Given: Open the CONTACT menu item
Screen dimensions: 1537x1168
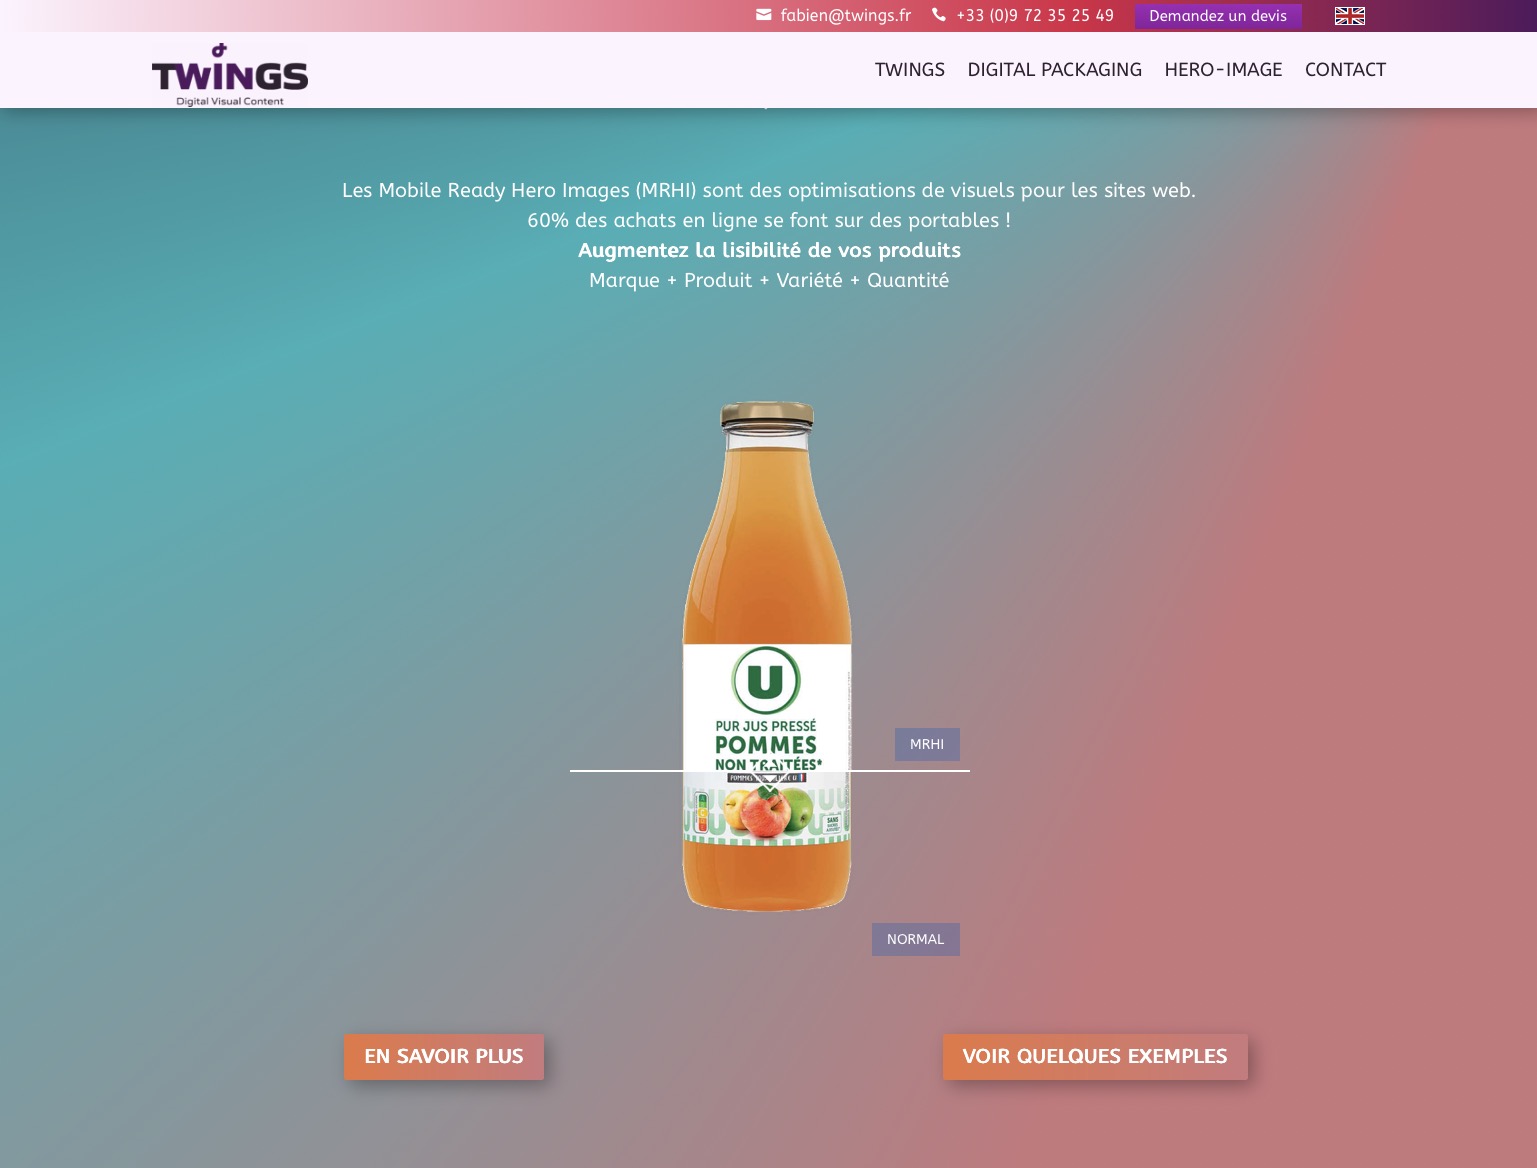Looking at the screenshot, I should click(x=1345, y=70).
